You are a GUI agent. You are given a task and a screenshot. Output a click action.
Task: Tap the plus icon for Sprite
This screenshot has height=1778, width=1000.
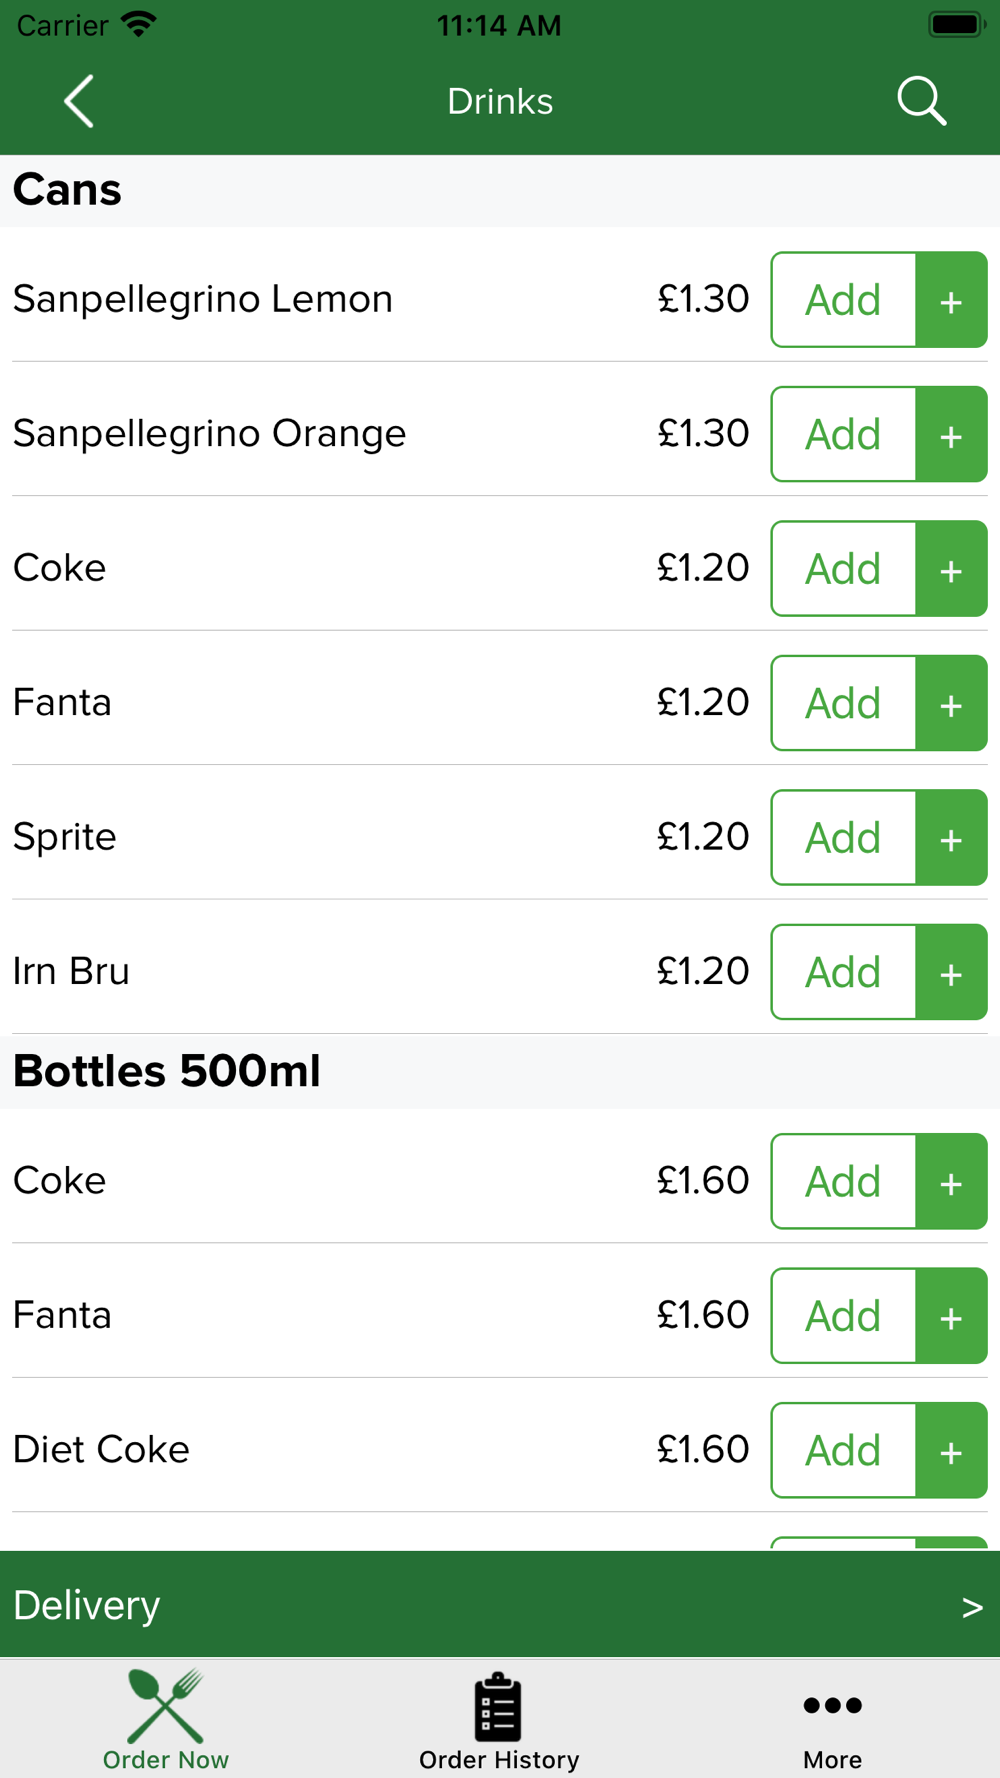point(951,838)
